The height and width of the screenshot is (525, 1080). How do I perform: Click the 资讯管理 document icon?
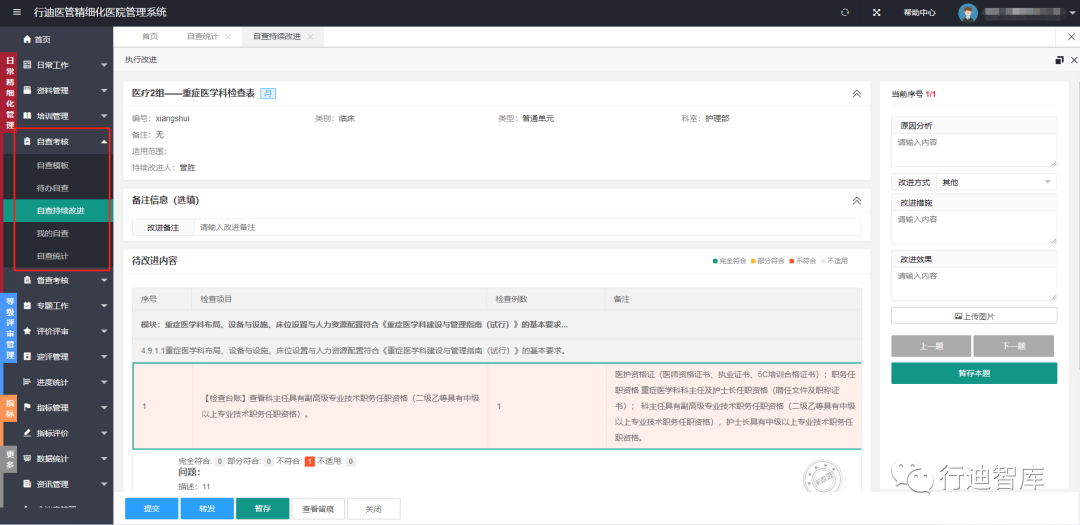coord(27,484)
